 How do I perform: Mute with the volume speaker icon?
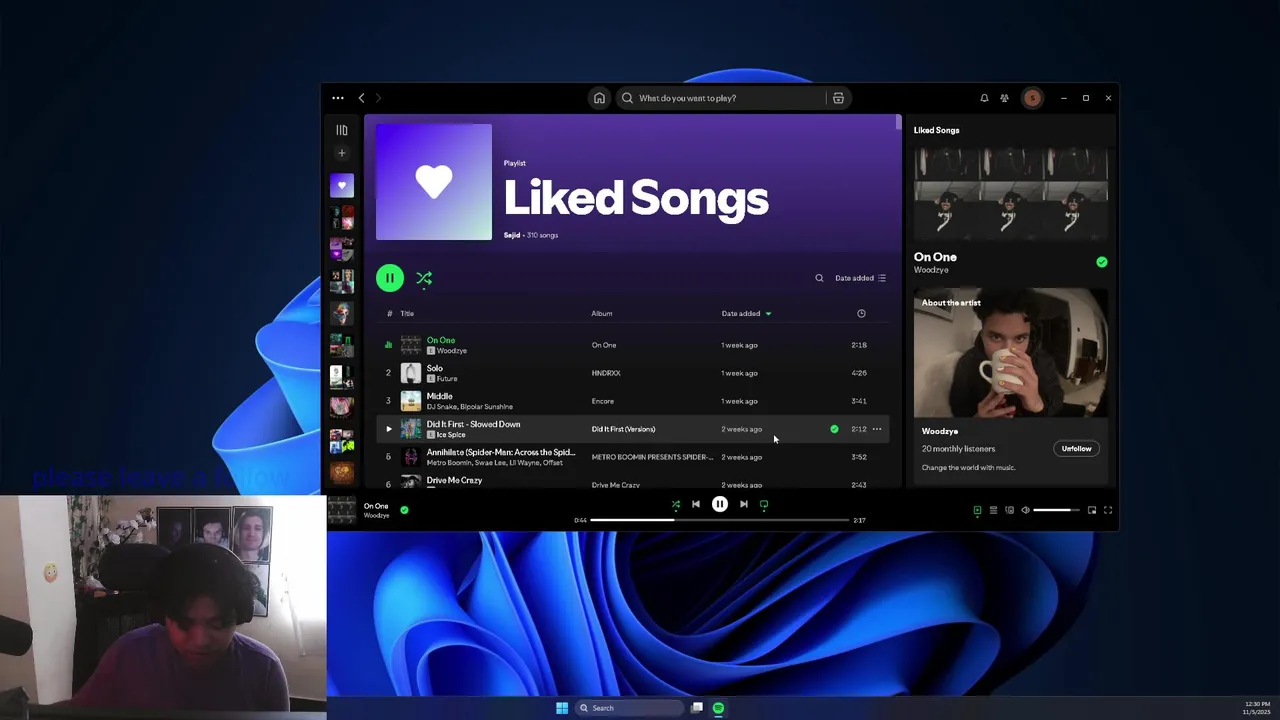(x=1025, y=510)
